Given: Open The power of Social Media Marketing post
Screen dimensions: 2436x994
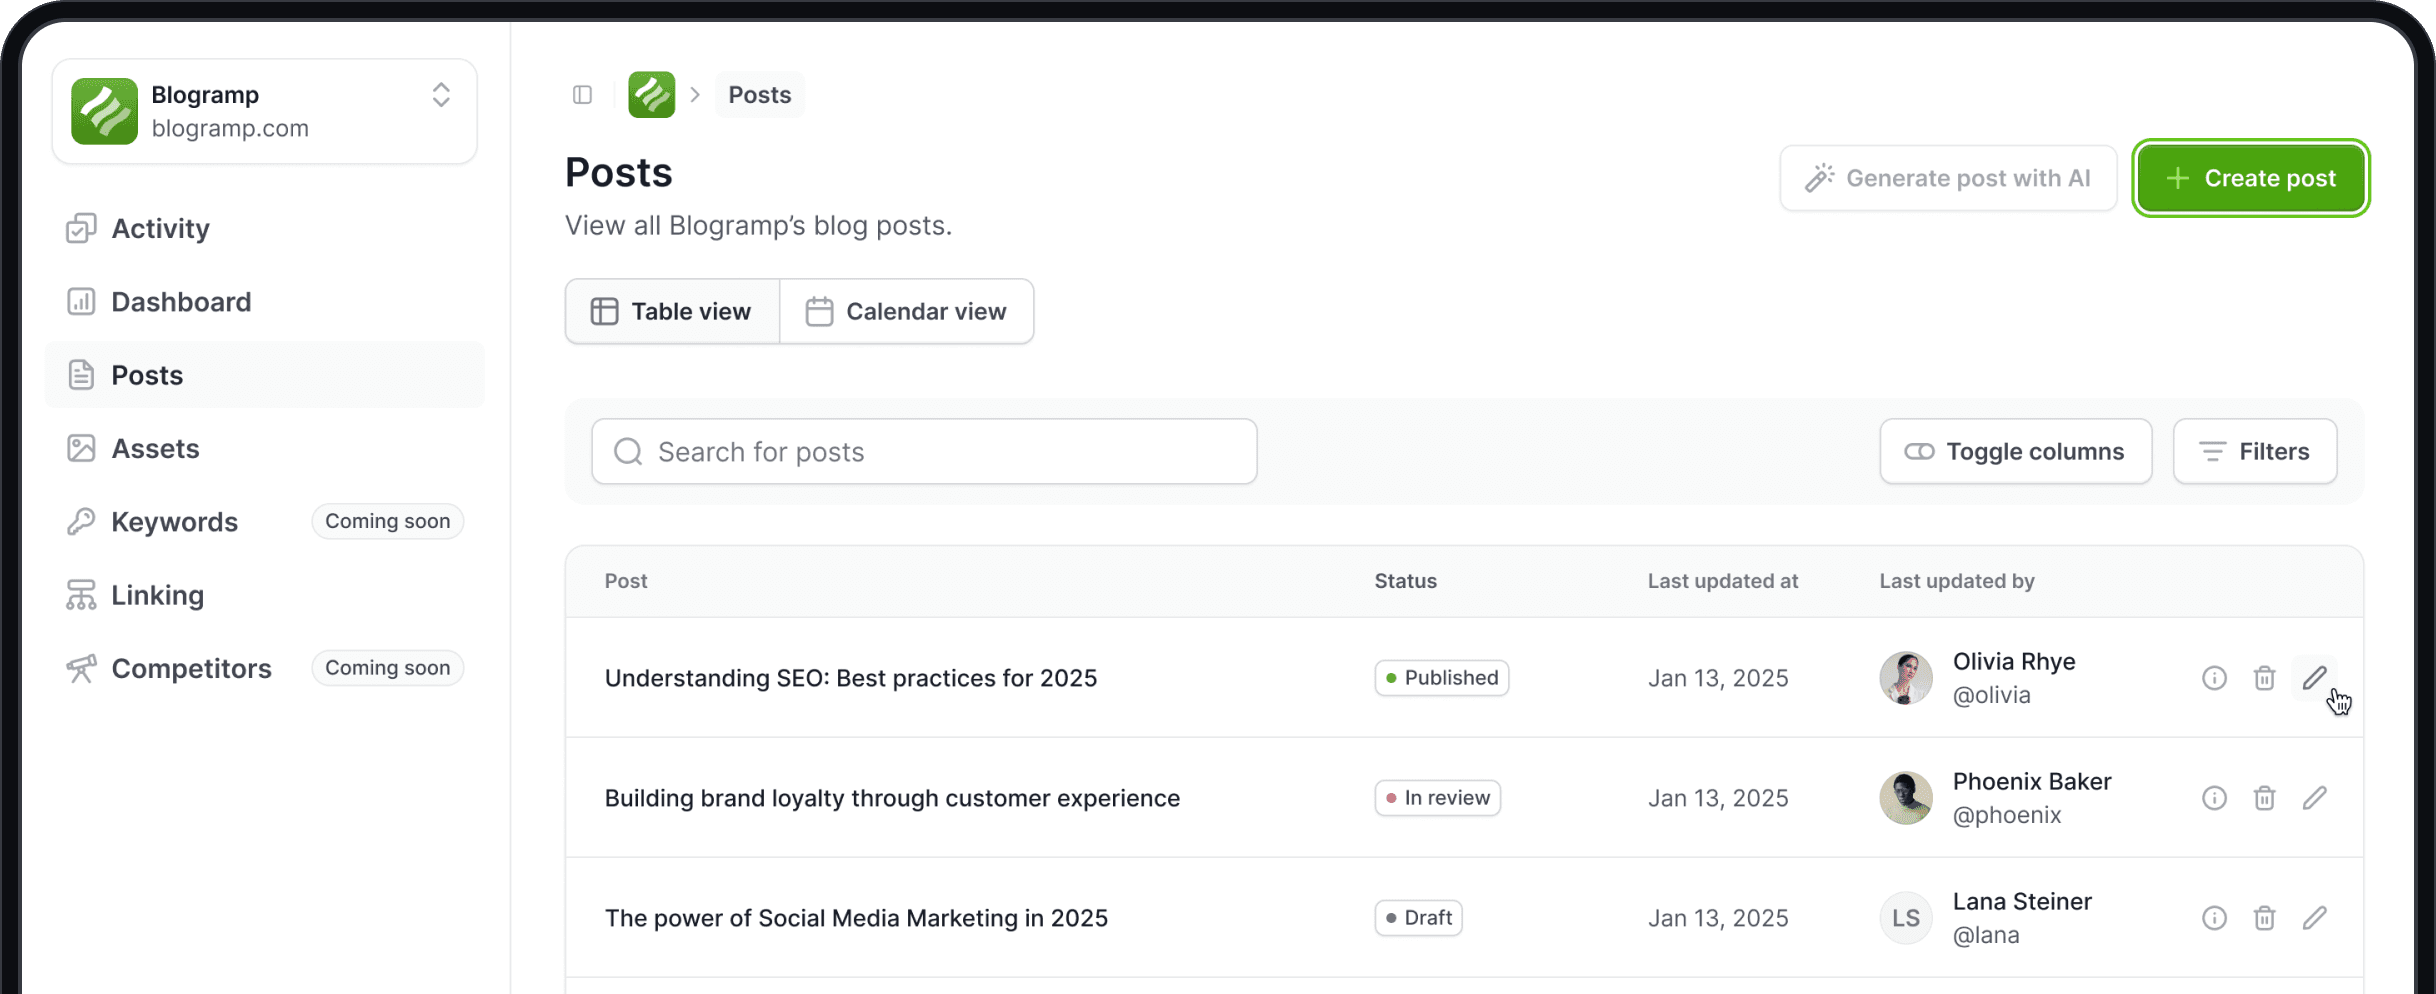Looking at the screenshot, I should click(856, 918).
